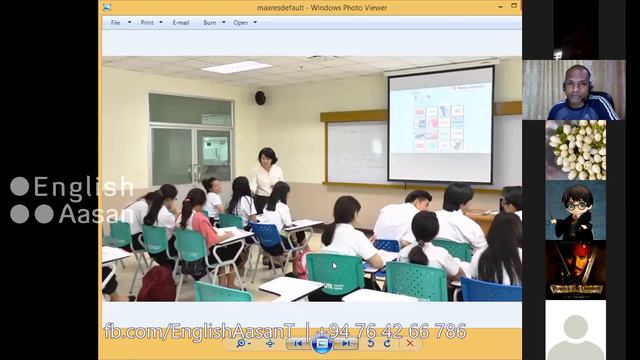Skip to the next photo
This screenshot has height=360, width=640.
point(346,344)
